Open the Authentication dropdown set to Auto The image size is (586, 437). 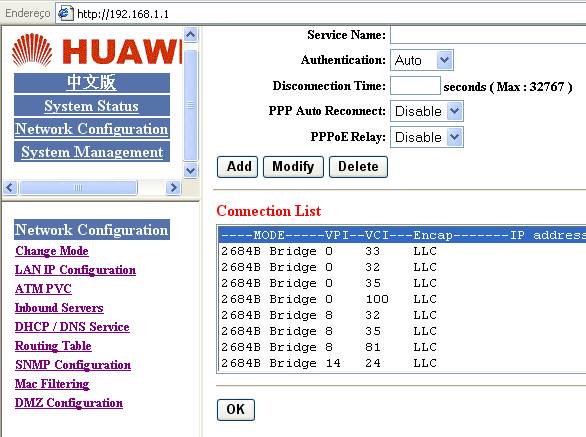click(422, 60)
